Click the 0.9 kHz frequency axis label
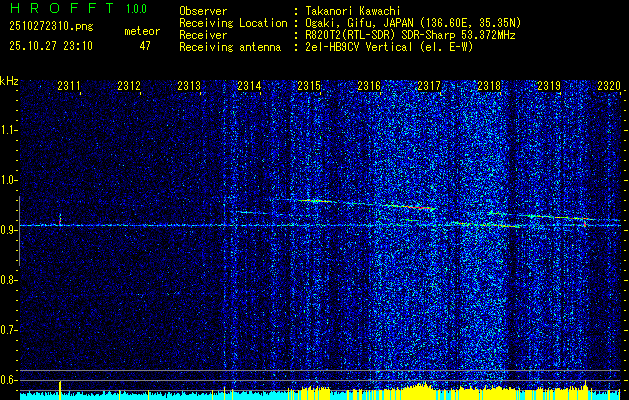629x400 pixels. (x=8, y=230)
